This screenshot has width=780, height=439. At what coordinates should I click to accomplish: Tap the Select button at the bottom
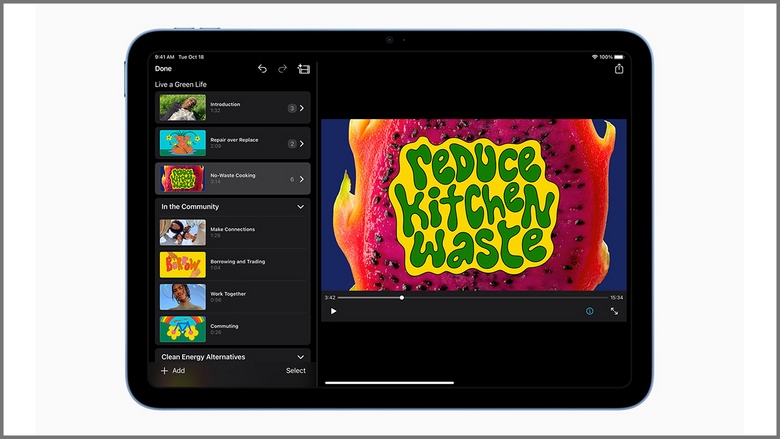tap(296, 370)
